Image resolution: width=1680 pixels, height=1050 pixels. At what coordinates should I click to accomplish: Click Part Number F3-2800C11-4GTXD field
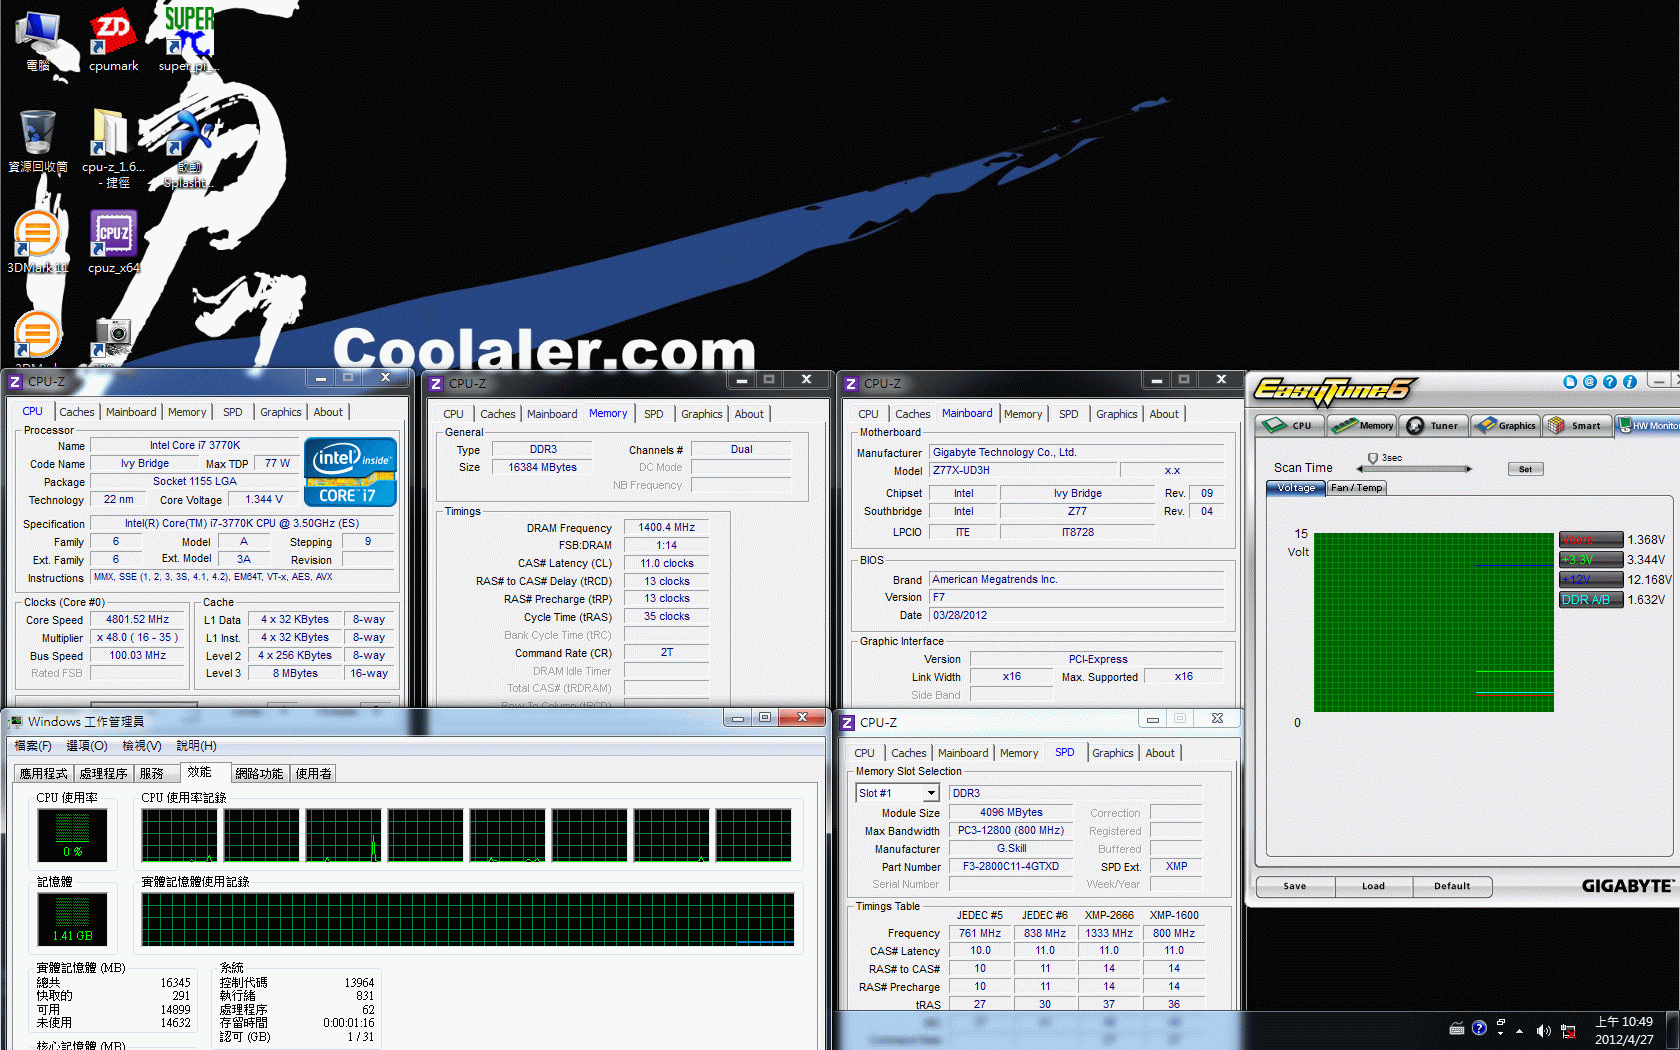(1010, 866)
